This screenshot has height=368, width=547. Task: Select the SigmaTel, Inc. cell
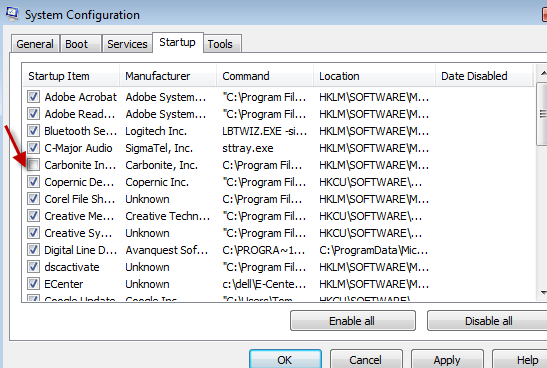[159, 148]
